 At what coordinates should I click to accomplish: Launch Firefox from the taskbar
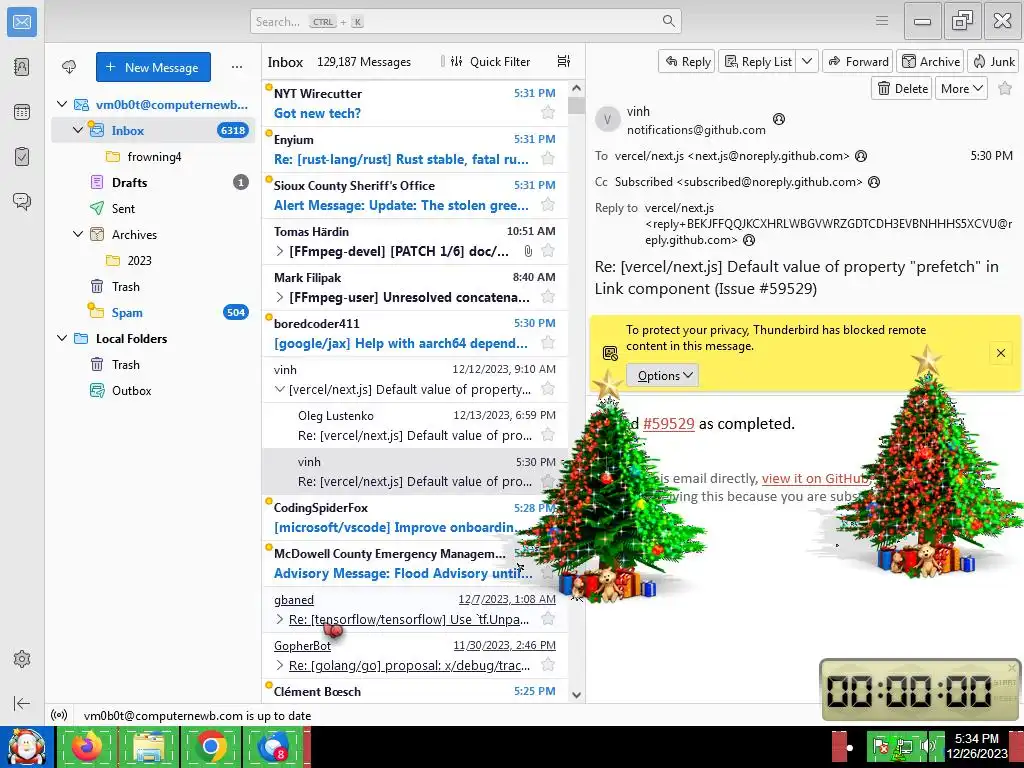click(88, 746)
